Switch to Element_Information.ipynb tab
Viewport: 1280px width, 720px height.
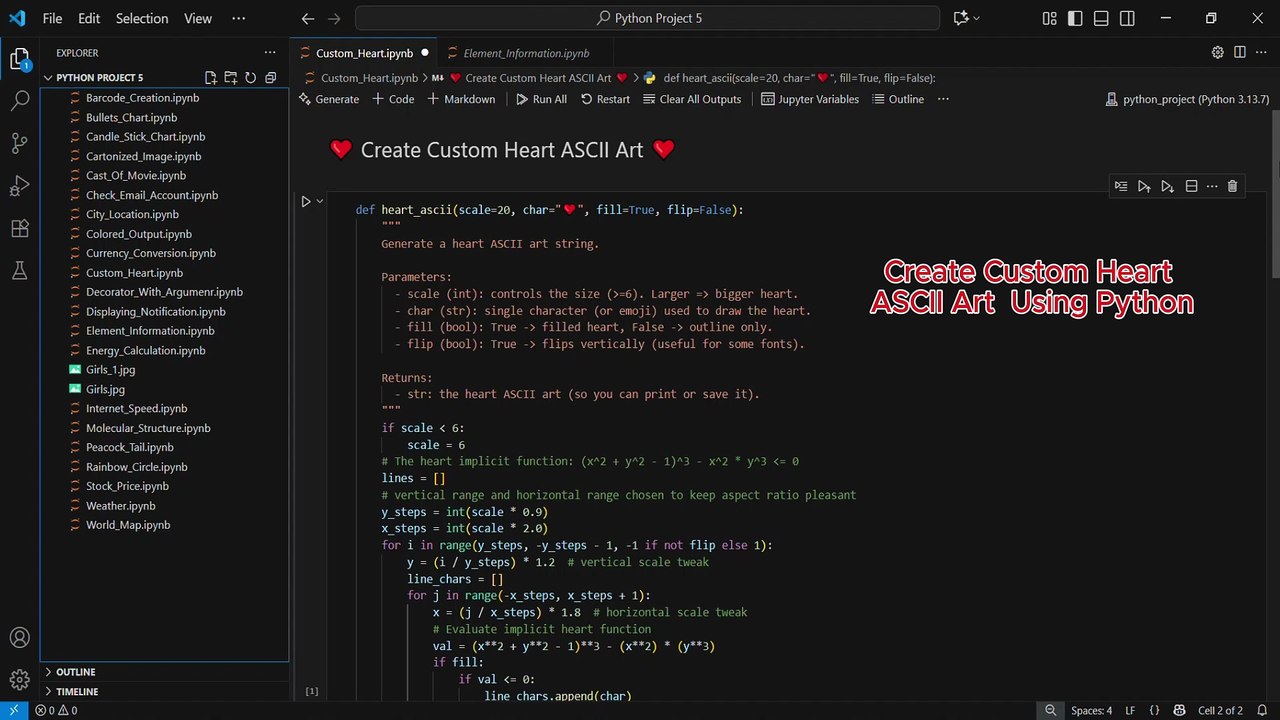pos(526,53)
